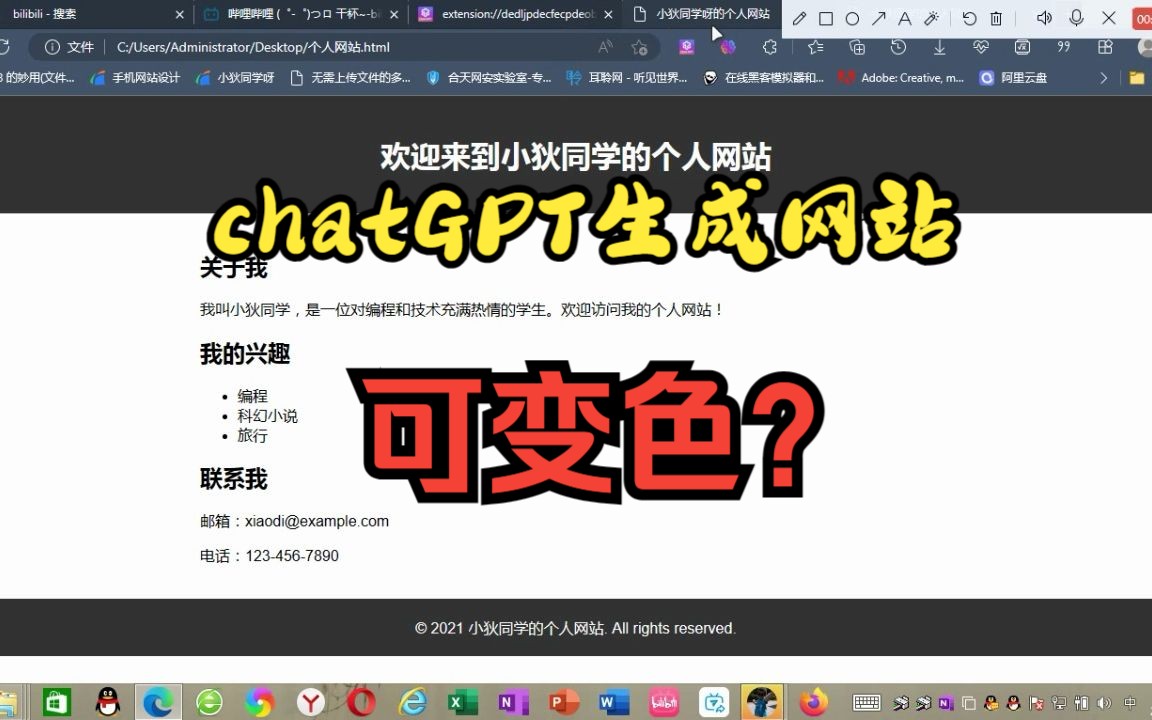This screenshot has width=1152, height=720.
Task: Select the rectangle annotation tool
Action: [826, 18]
